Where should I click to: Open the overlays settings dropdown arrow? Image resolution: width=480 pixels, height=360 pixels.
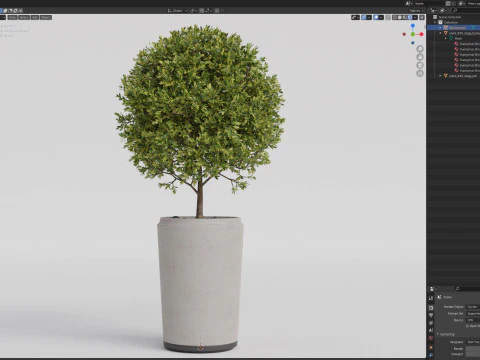(x=381, y=17)
